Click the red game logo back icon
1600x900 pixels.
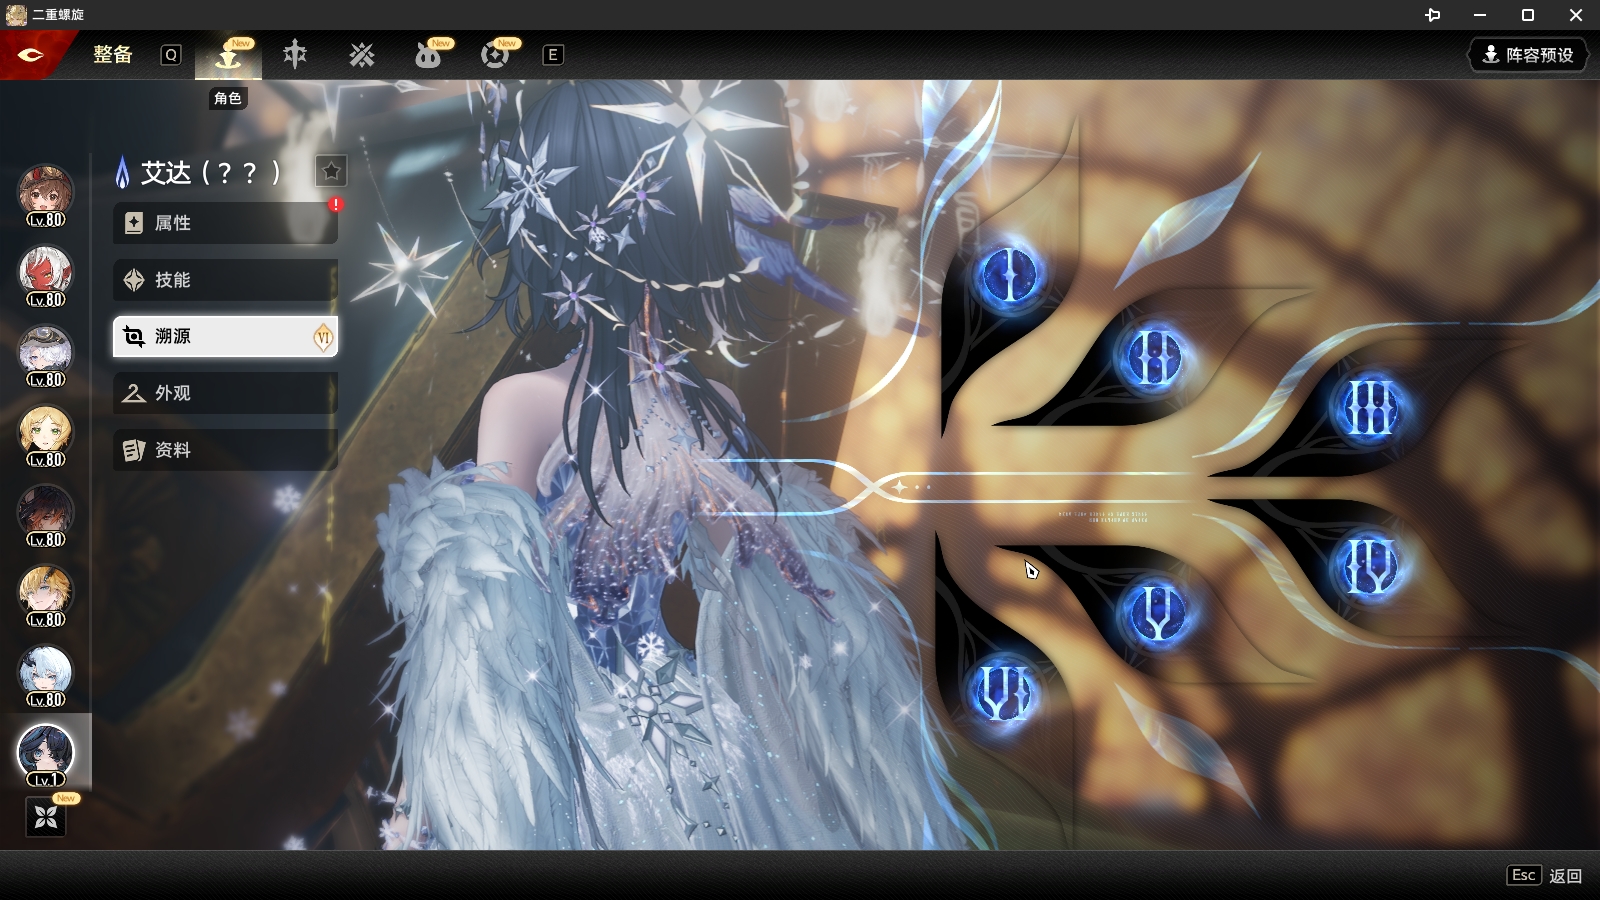point(31,55)
